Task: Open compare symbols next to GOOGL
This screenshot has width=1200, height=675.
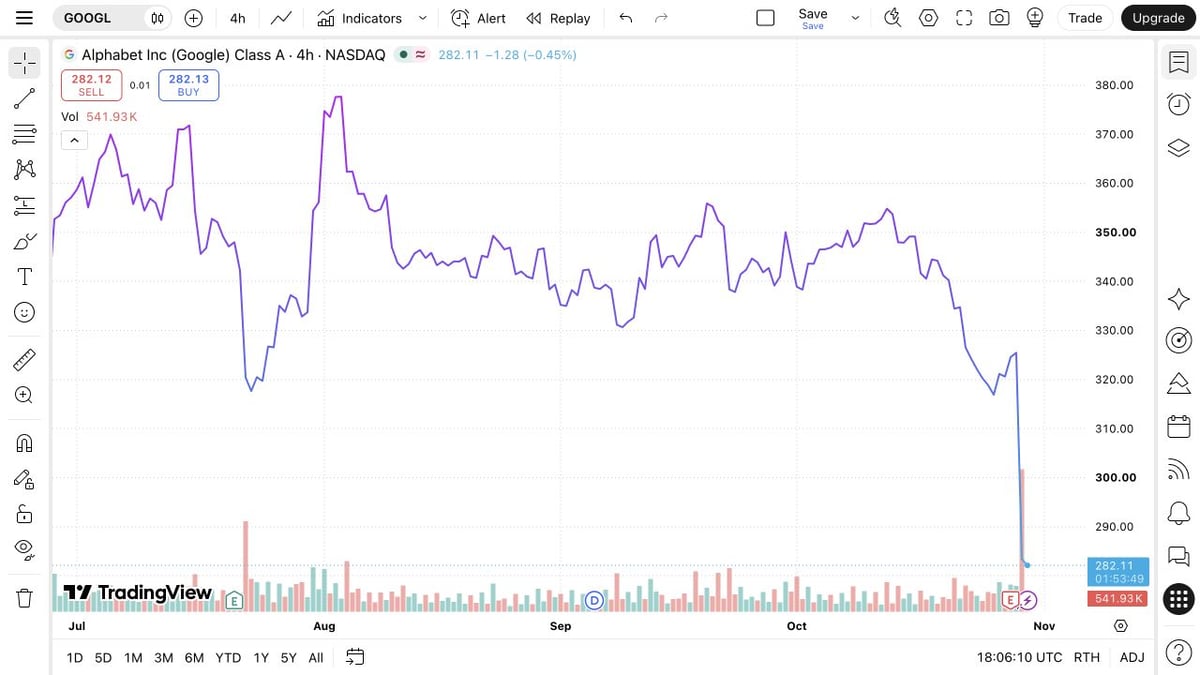Action: [157, 18]
